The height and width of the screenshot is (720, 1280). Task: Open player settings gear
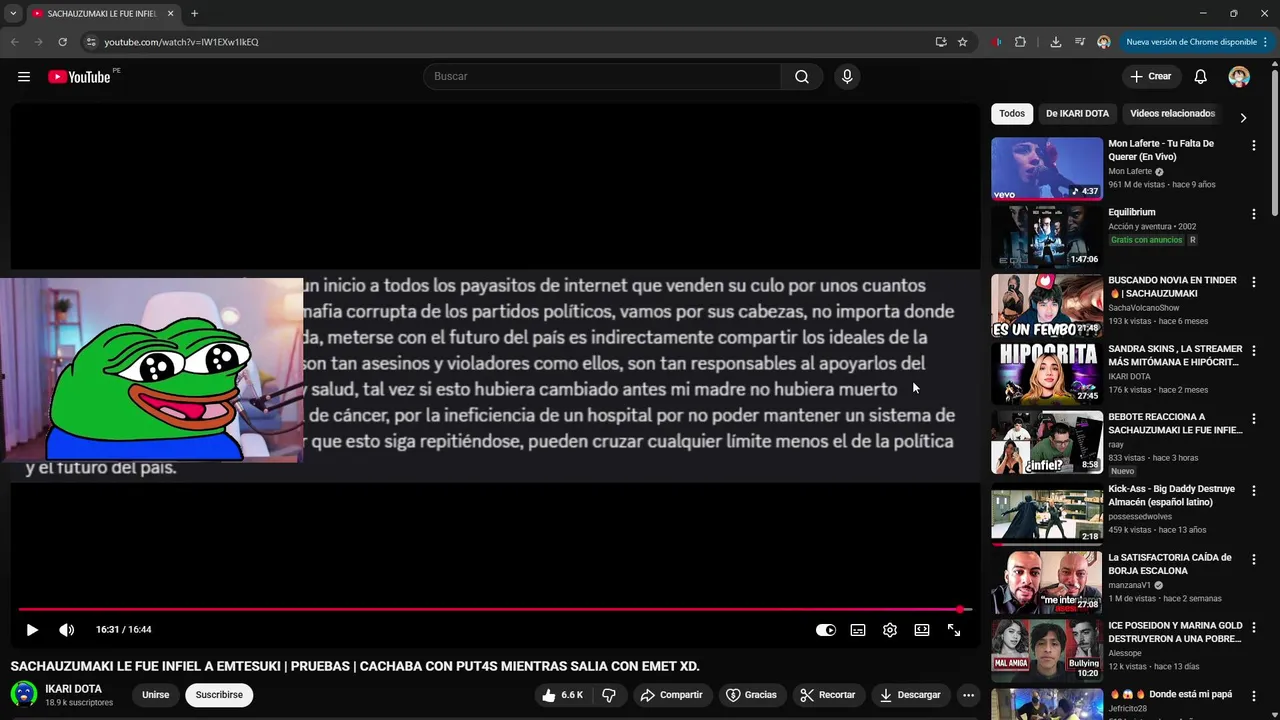[890, 630]
